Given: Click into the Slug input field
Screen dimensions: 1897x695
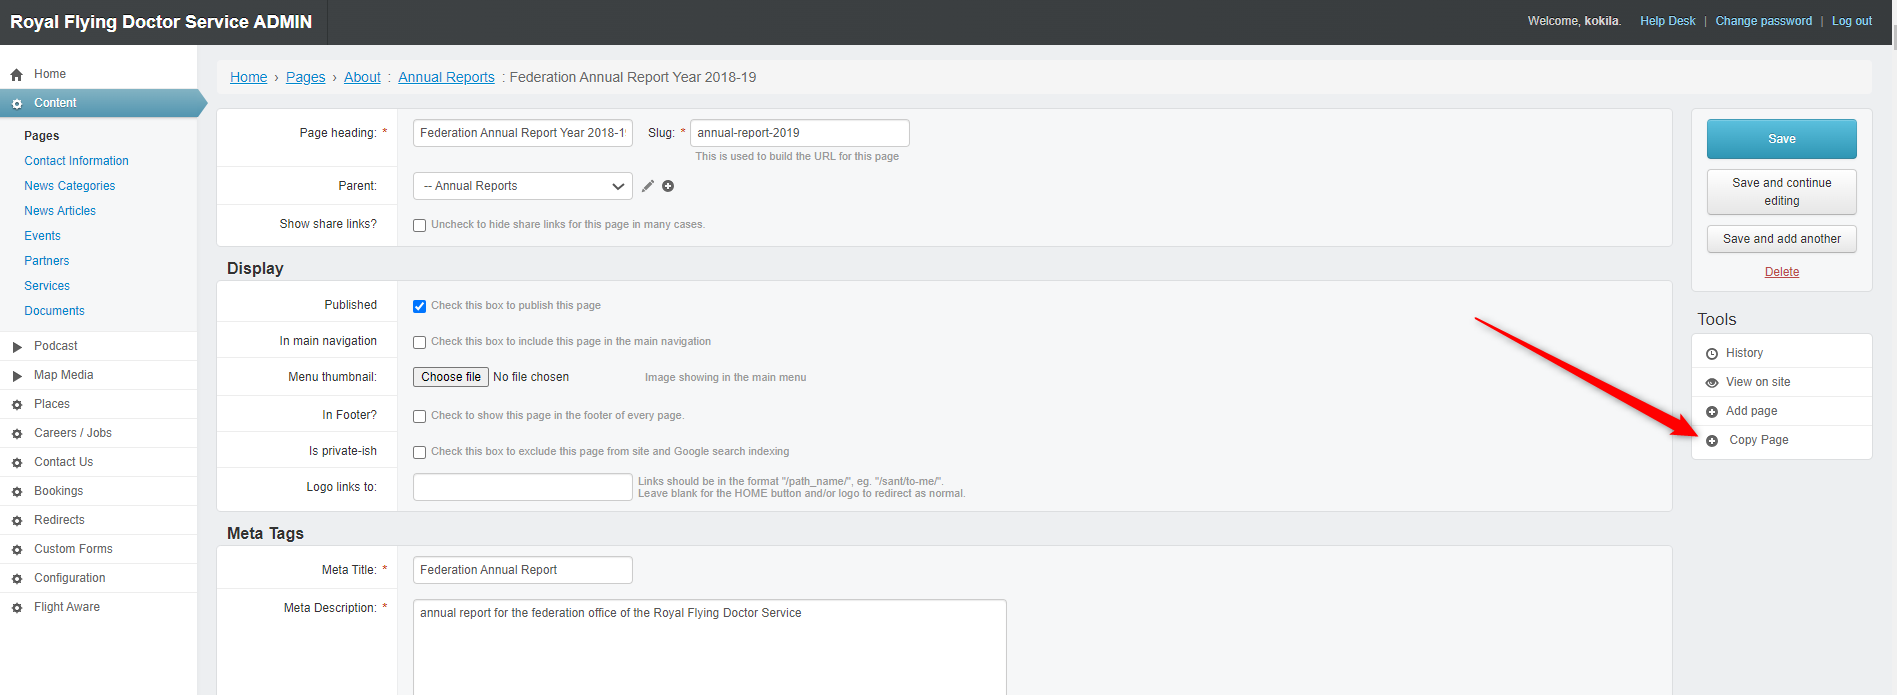Looking at the screenshot, I should tap(800, 133).
